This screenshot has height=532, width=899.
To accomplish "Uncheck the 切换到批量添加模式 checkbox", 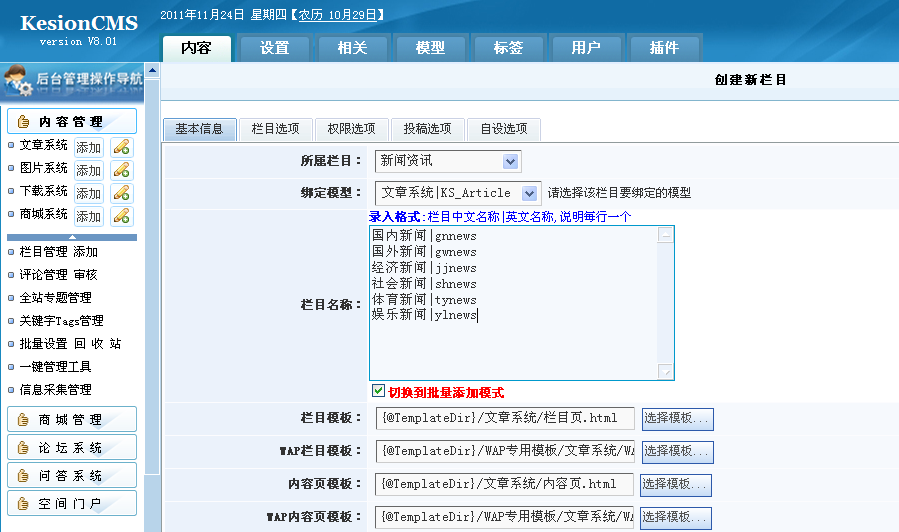I will 378,391.
